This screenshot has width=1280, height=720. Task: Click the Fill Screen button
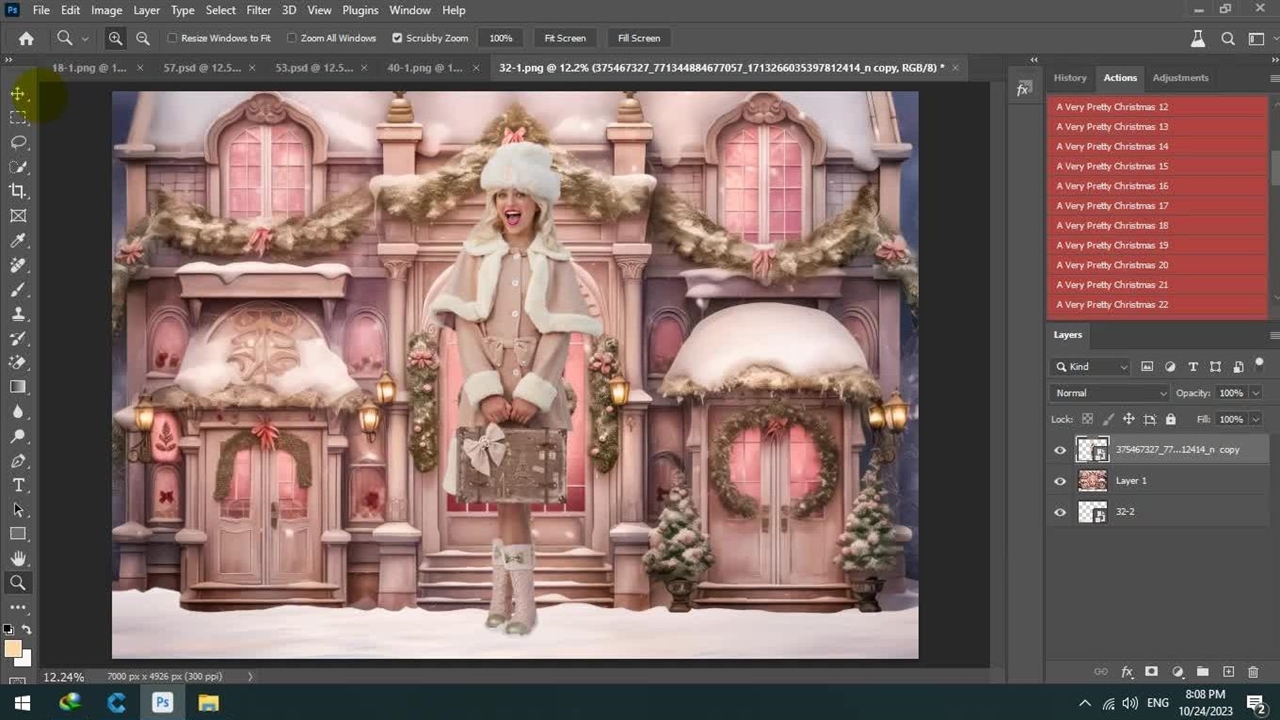[x=639, y=38]
